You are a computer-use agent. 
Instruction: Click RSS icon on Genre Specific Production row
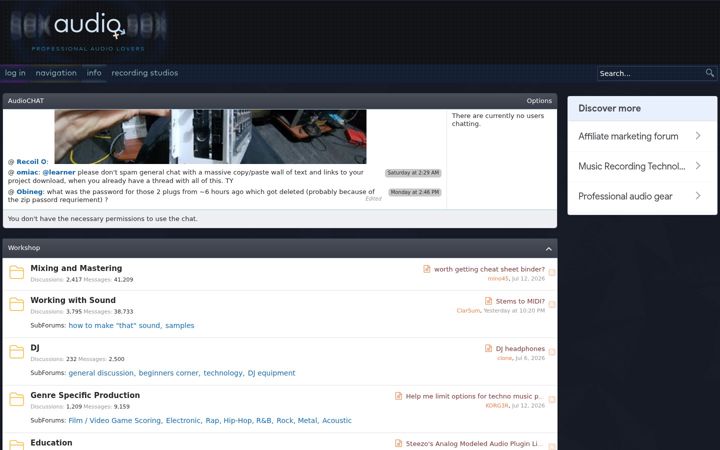[551, 399]
